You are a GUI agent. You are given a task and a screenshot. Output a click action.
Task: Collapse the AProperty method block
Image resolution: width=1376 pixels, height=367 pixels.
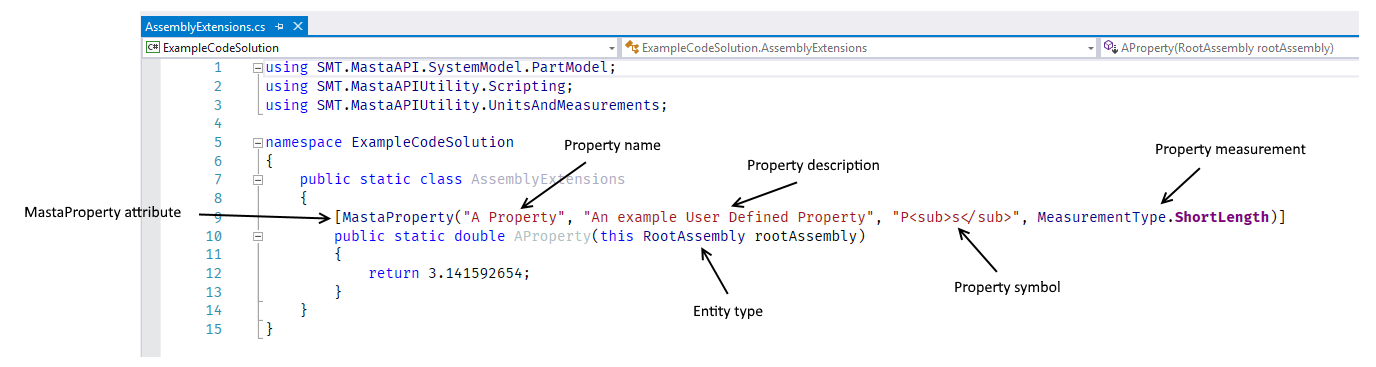tap(258, 236)
